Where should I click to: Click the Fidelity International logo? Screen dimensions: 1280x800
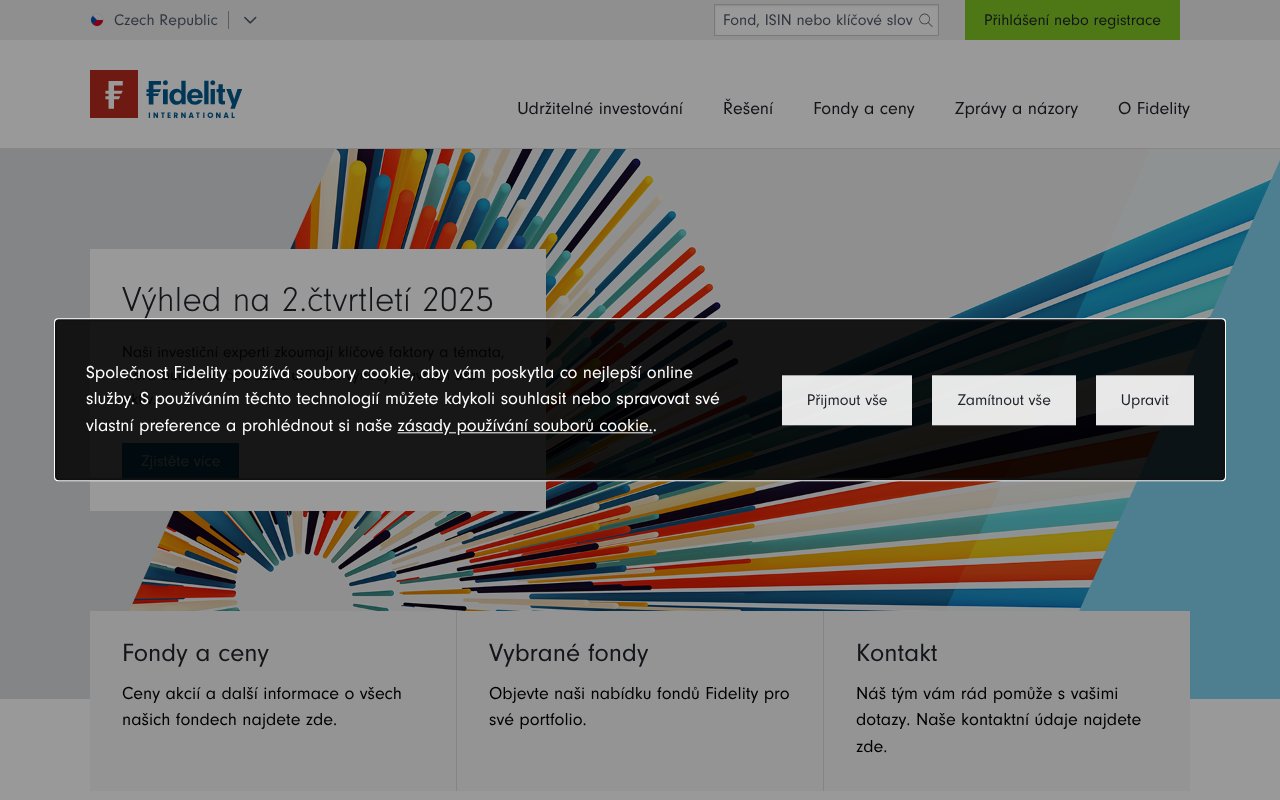(165, 94)
